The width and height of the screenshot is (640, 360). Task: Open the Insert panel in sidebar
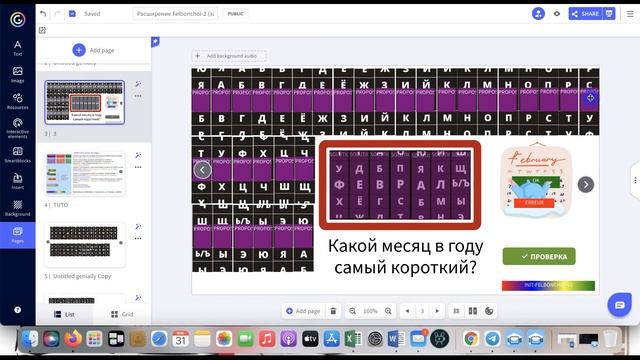(x=18, y=181)
